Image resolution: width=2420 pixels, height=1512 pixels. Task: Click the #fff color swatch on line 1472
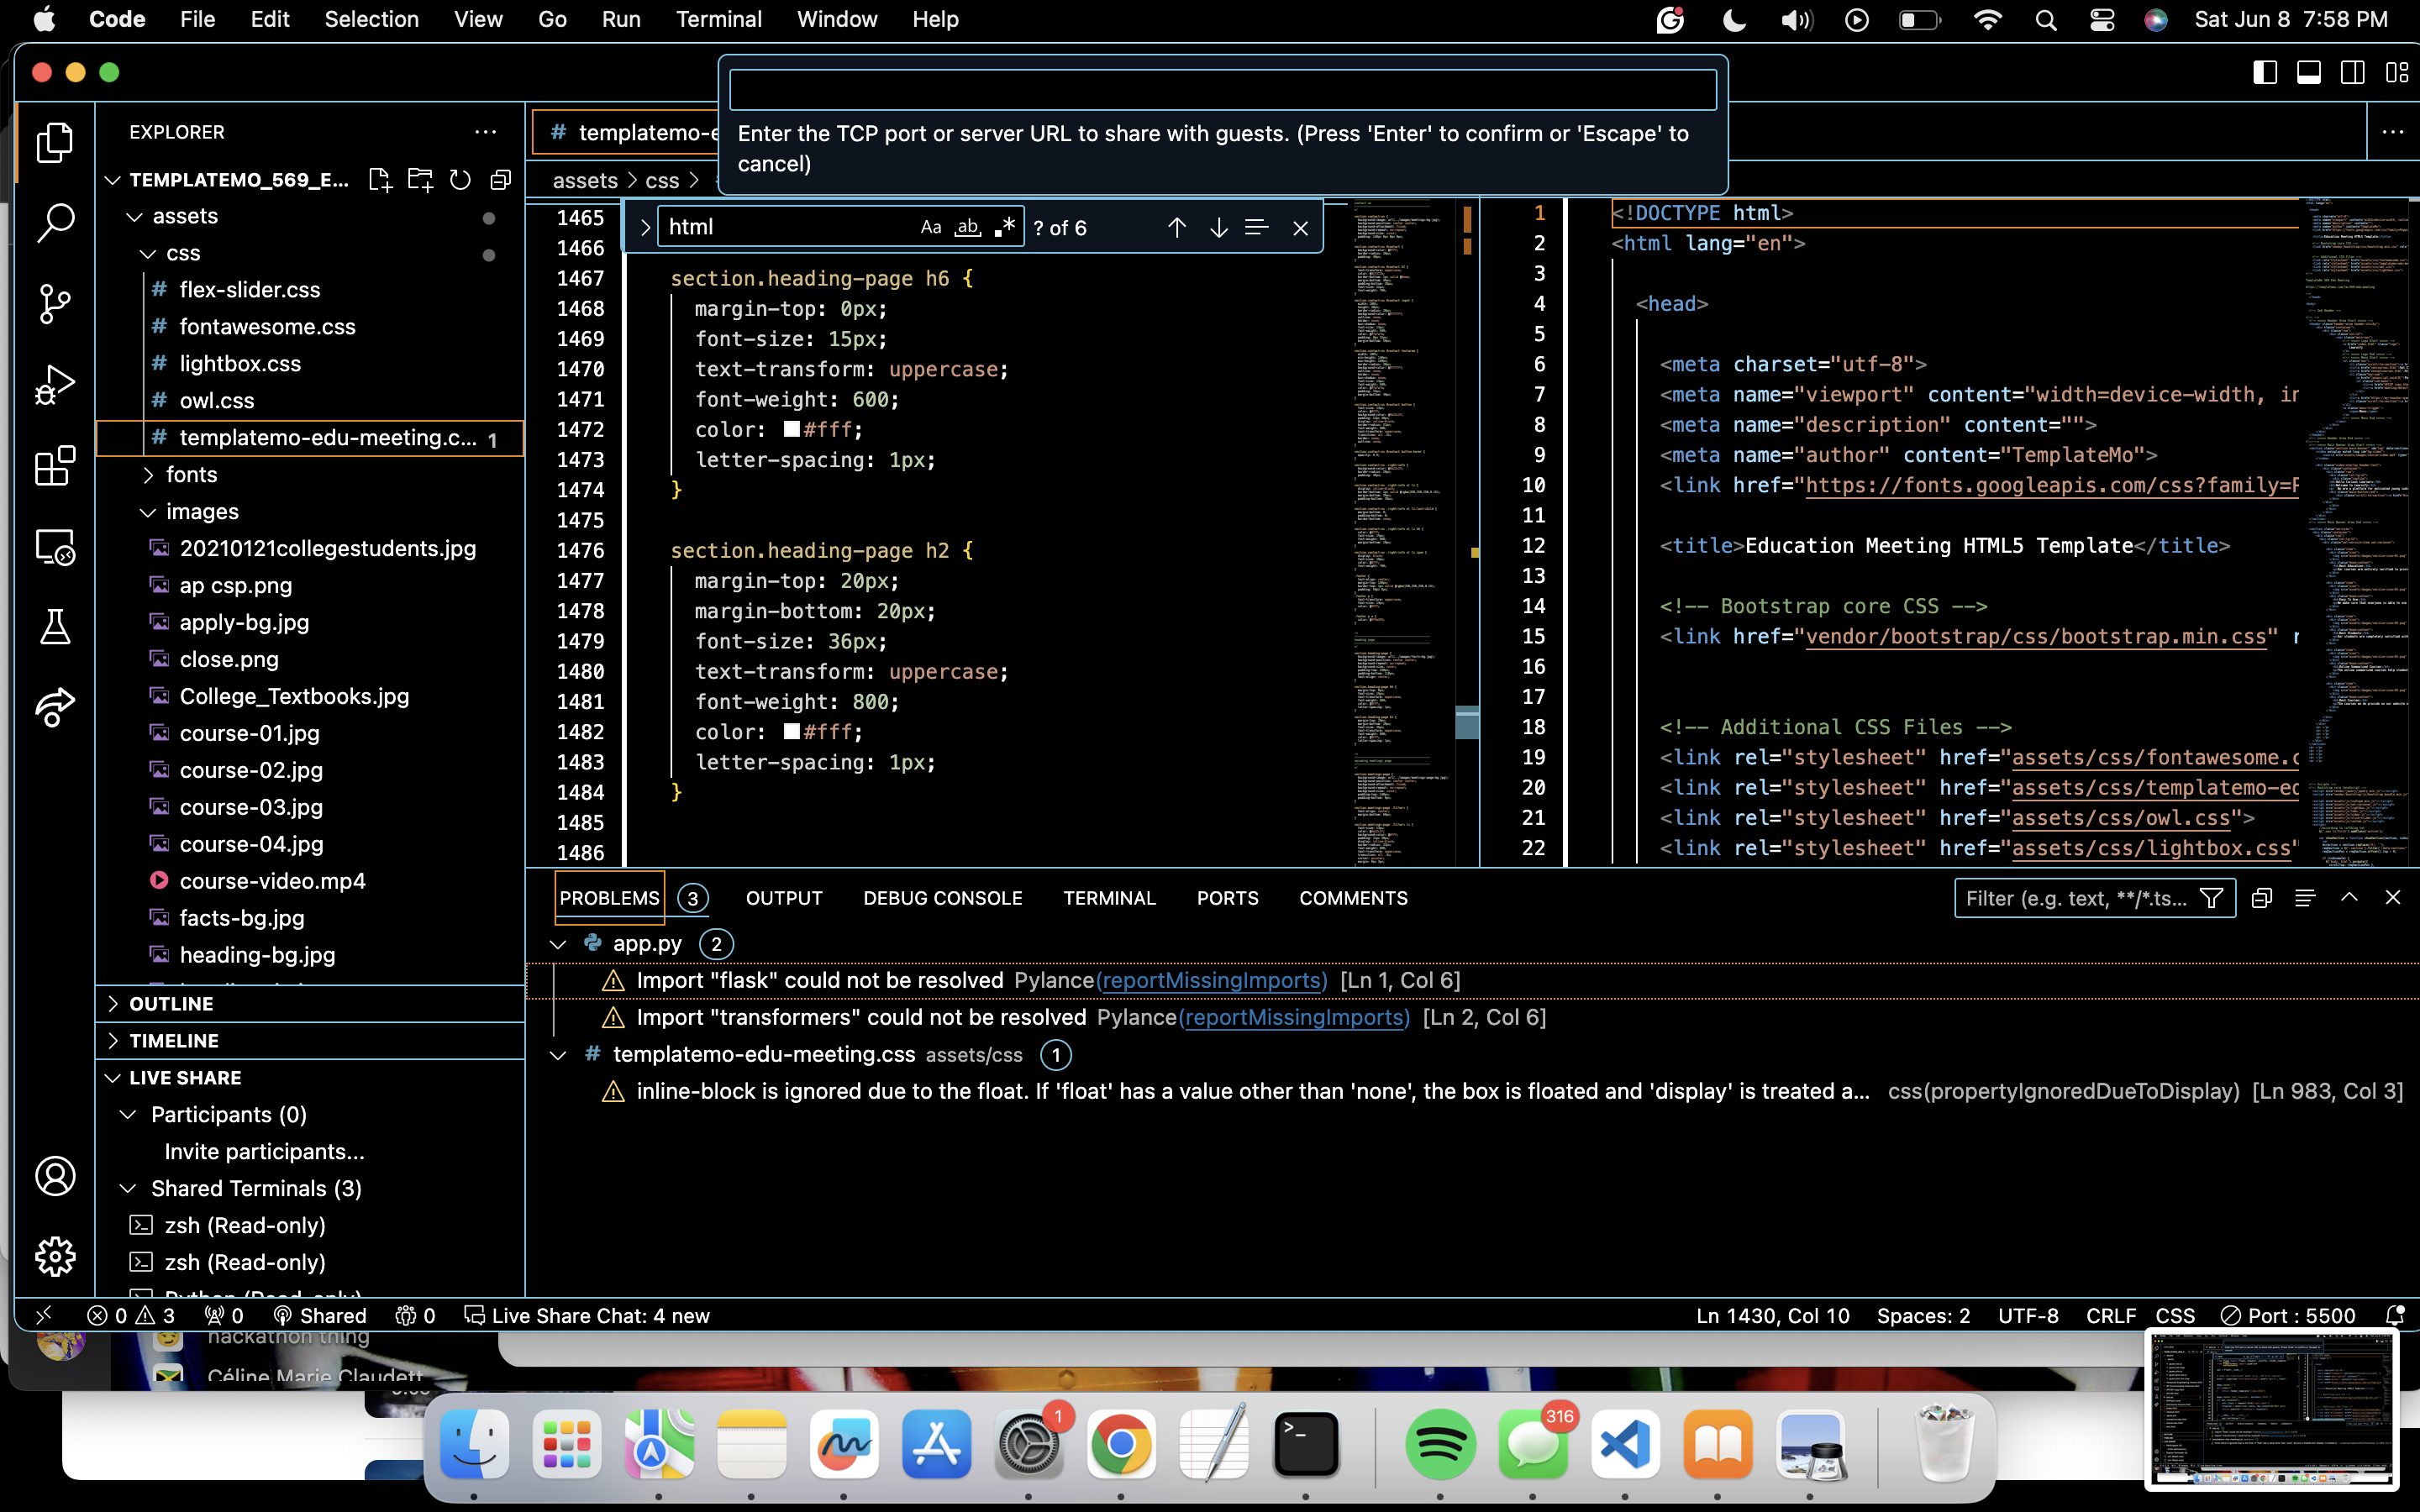pos(792,430)
